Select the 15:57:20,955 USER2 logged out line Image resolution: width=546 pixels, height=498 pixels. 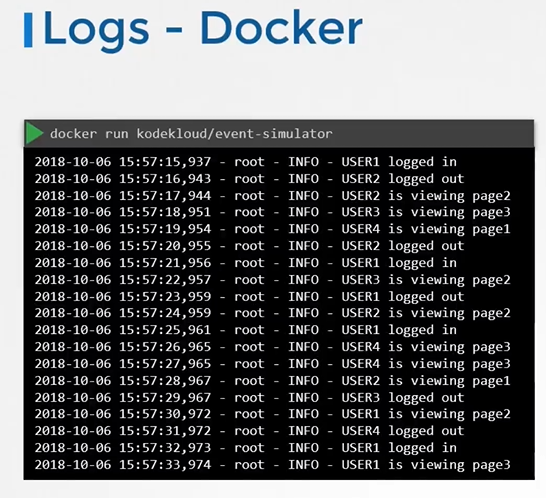(x=249, y=246)
